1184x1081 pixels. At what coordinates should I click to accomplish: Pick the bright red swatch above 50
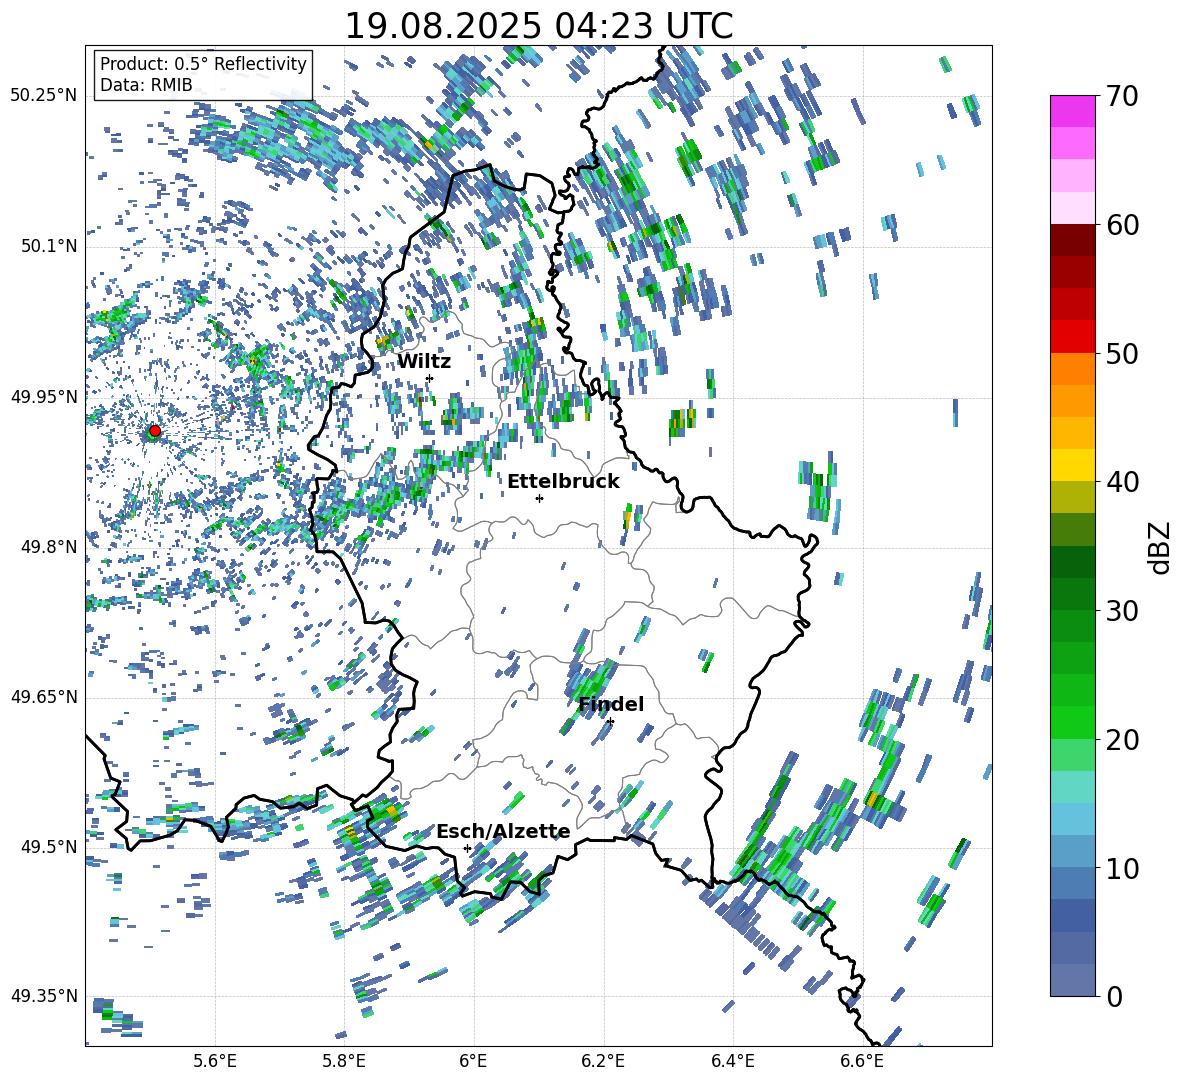1072,337
